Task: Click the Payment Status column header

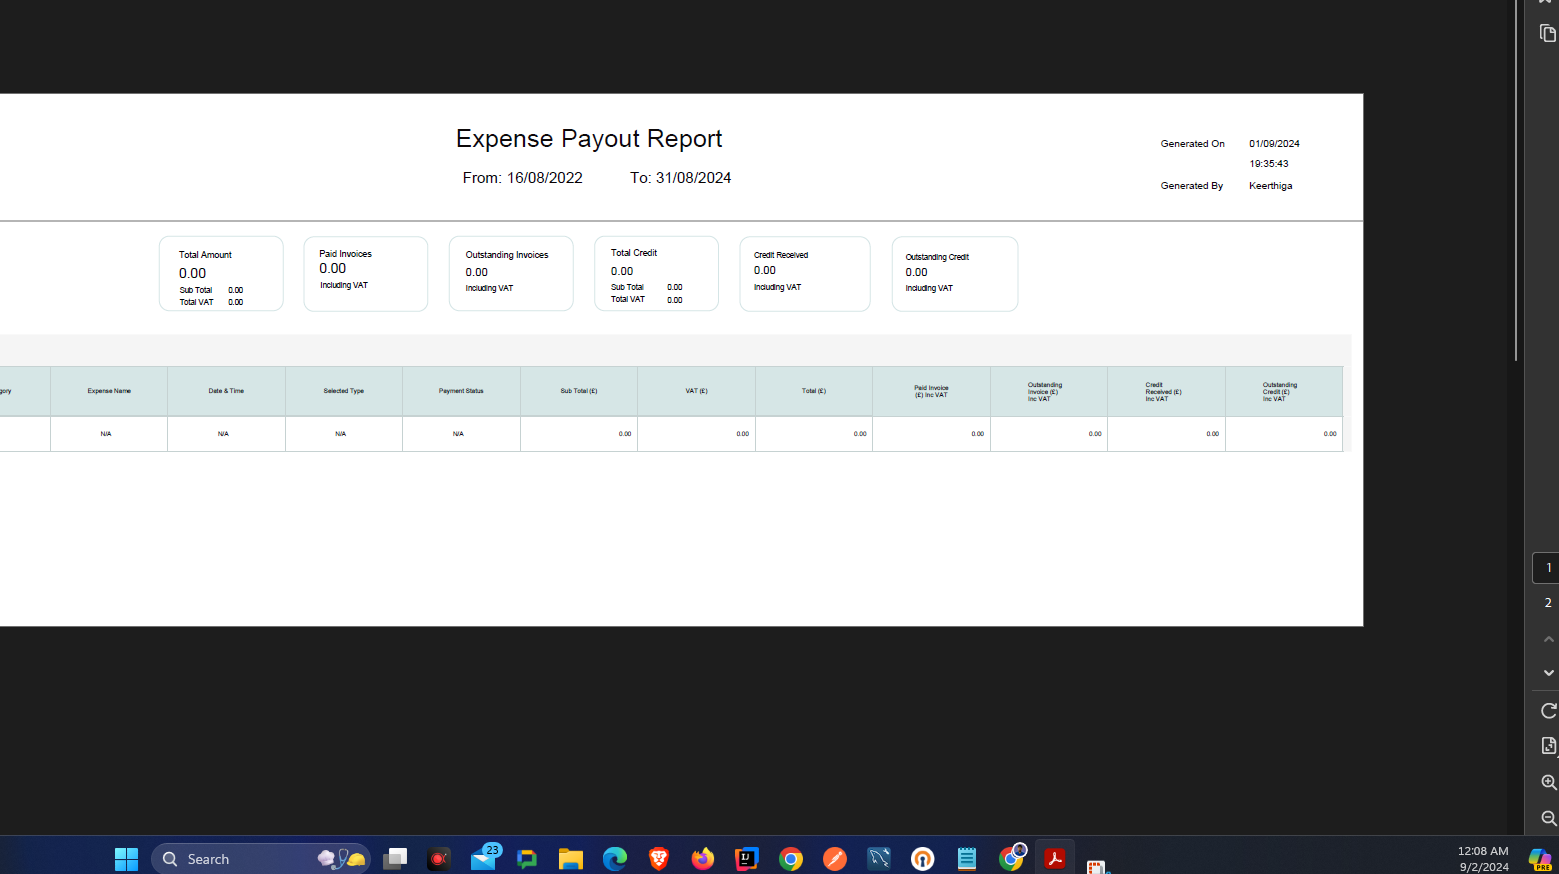Action: pyautogui.click(x=461, y=391)
